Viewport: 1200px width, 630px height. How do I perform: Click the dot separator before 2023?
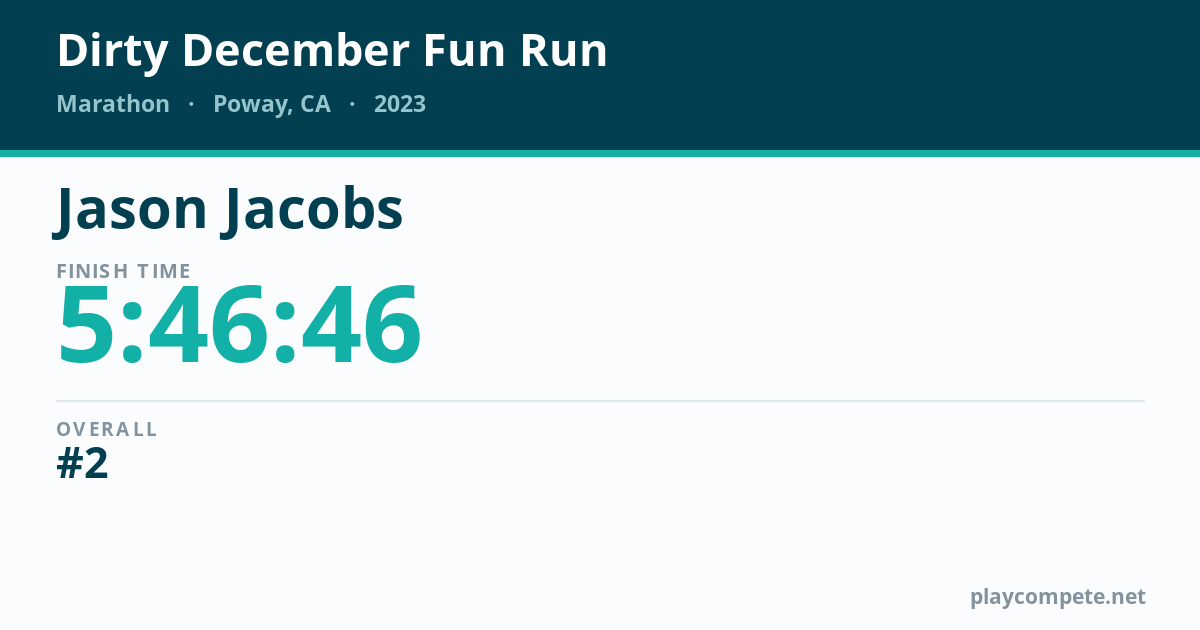click(x=352, y=104)
